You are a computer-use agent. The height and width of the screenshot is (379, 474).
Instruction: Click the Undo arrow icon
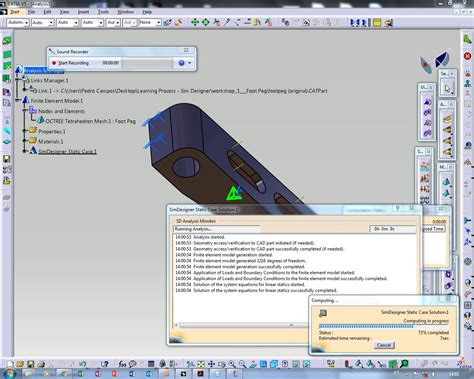(x=83, y=364)
